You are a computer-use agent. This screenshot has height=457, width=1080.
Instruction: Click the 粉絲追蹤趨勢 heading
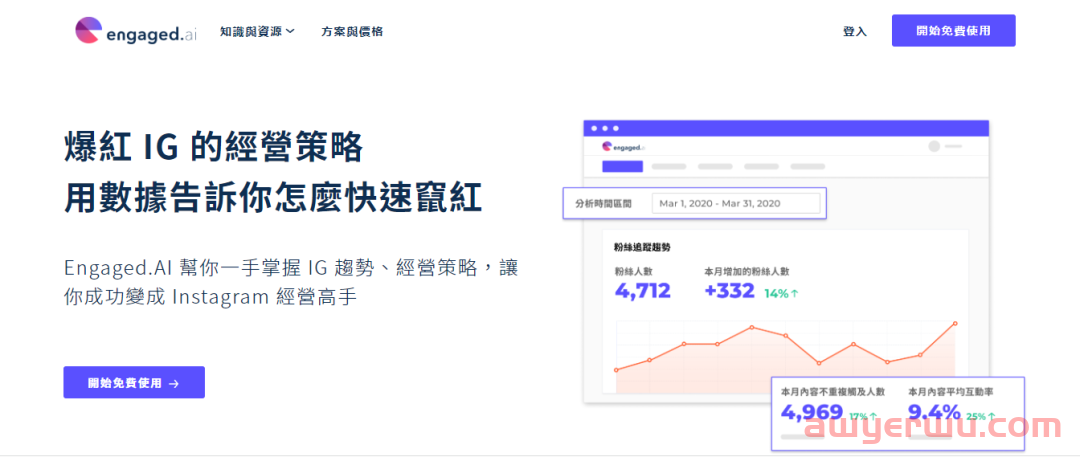click(x=642, y=247)
